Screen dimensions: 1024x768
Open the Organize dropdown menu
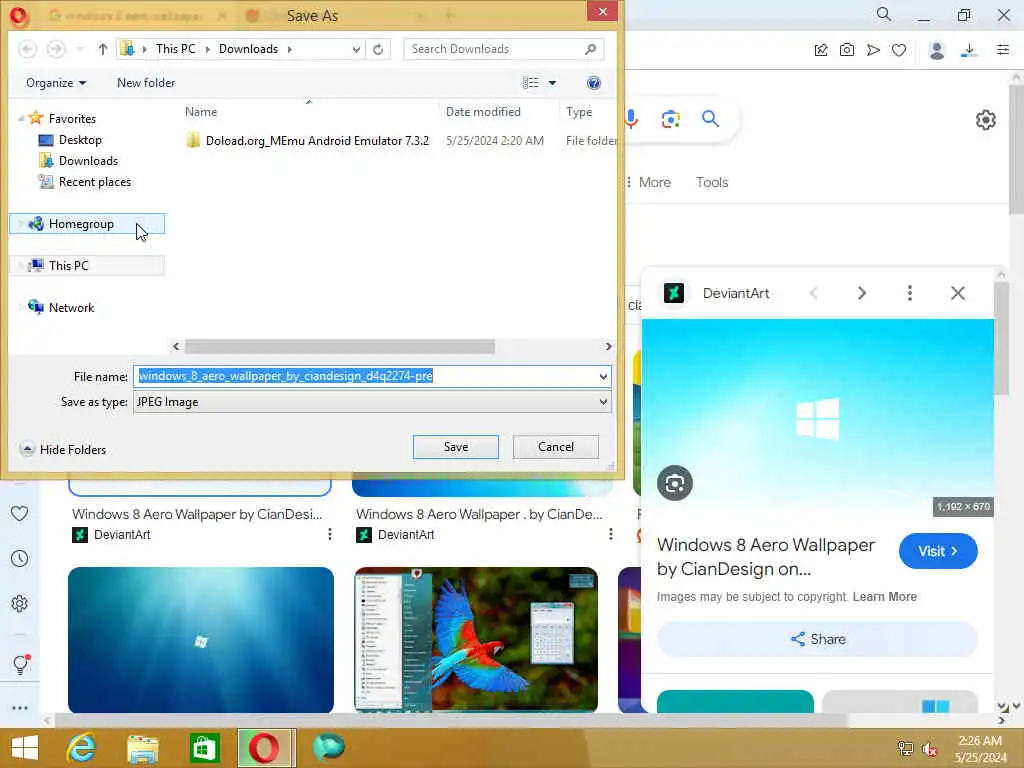tap(56, 83)
